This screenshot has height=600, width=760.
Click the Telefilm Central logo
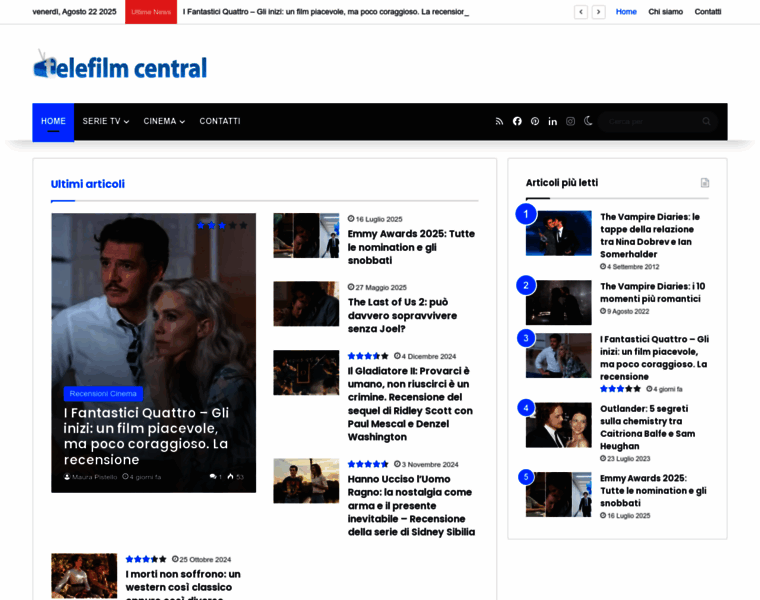[120, 66]
